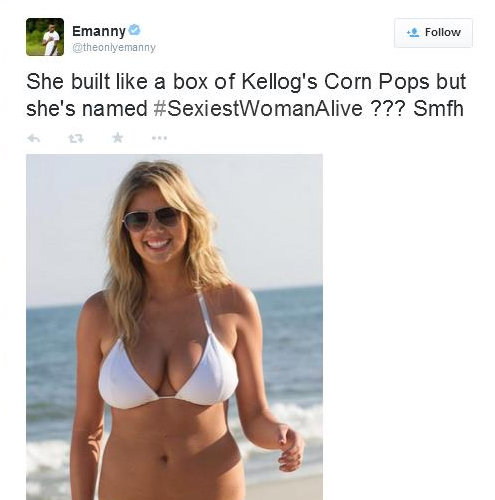Click the @theonlyemanny handle
This screenshot has width=495, height=500.
[114, 48]
